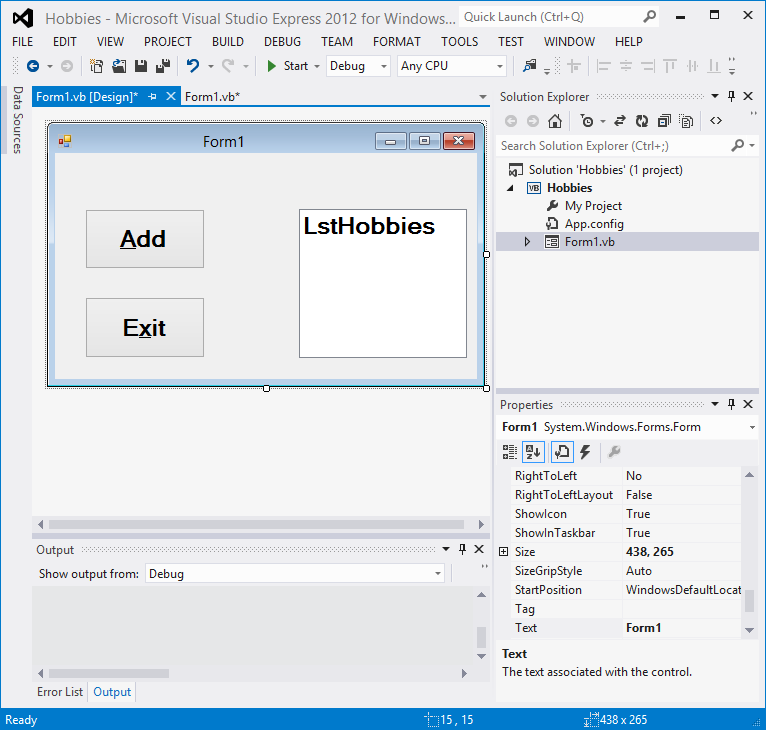Select the Add button on Form1
This screenshot has width=766, height=730.
click(145, 239)
